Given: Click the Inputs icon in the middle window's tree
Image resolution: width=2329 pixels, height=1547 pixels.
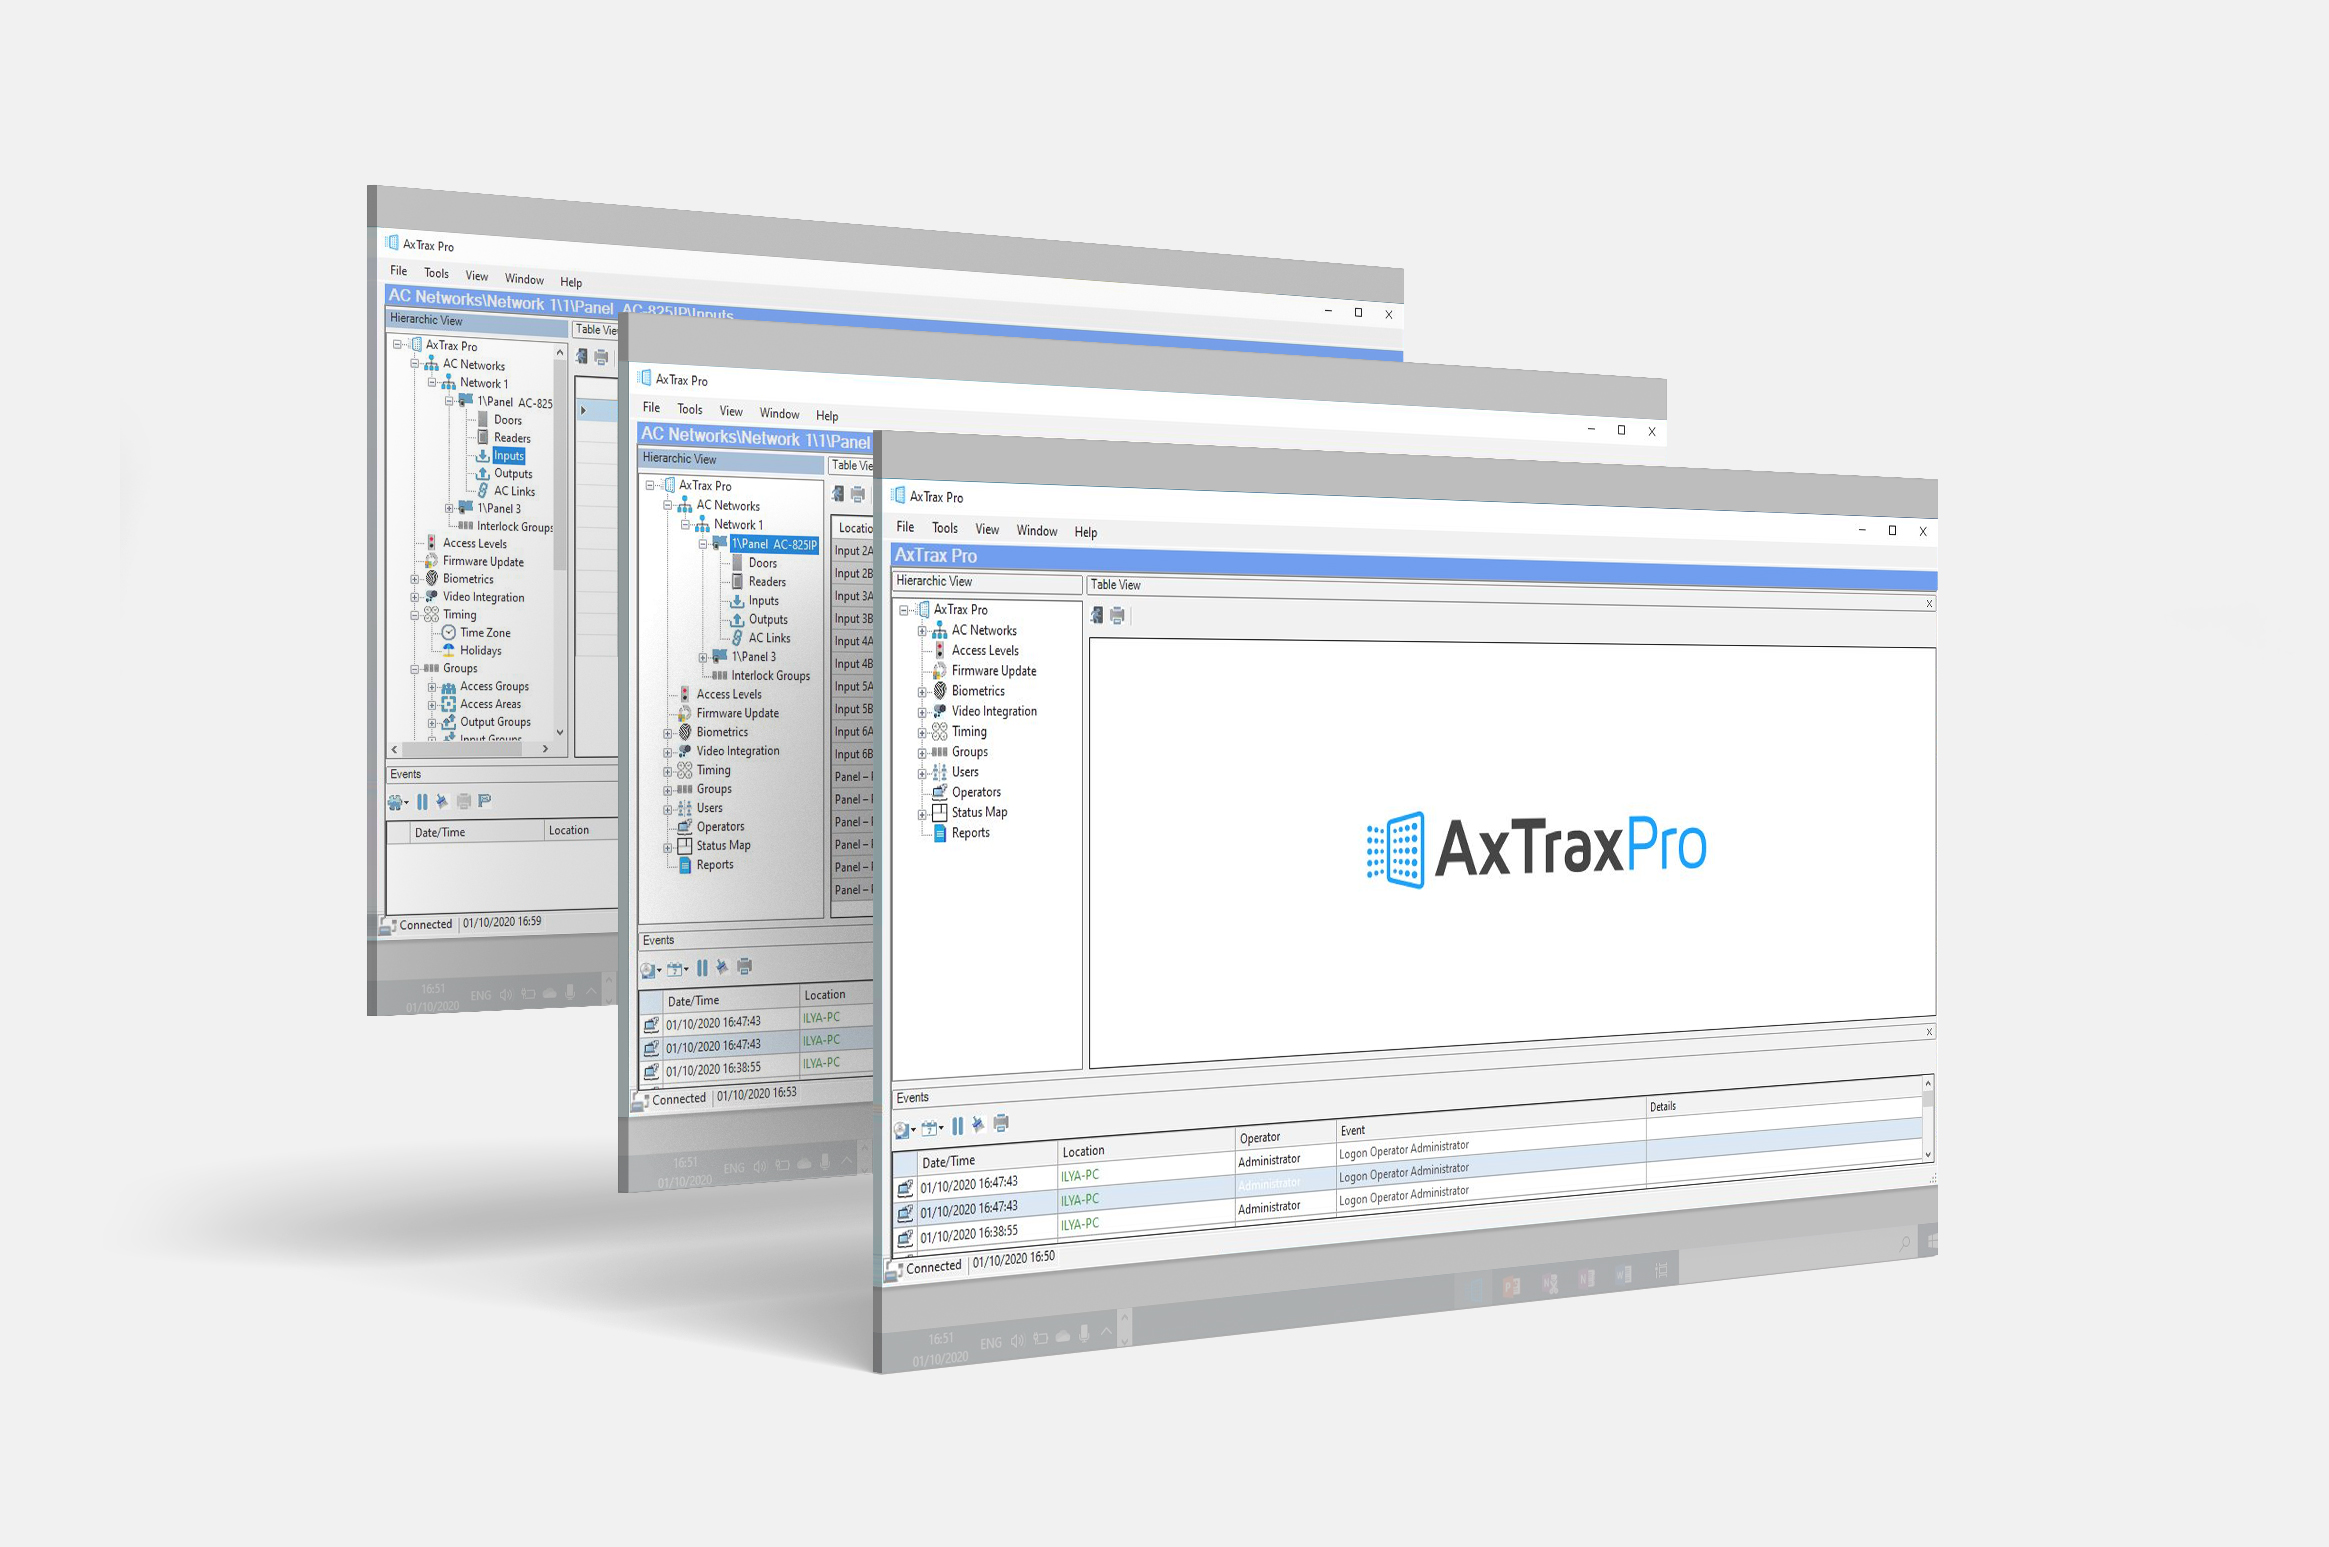Looking at the screenshot, I should pos(737,601).
